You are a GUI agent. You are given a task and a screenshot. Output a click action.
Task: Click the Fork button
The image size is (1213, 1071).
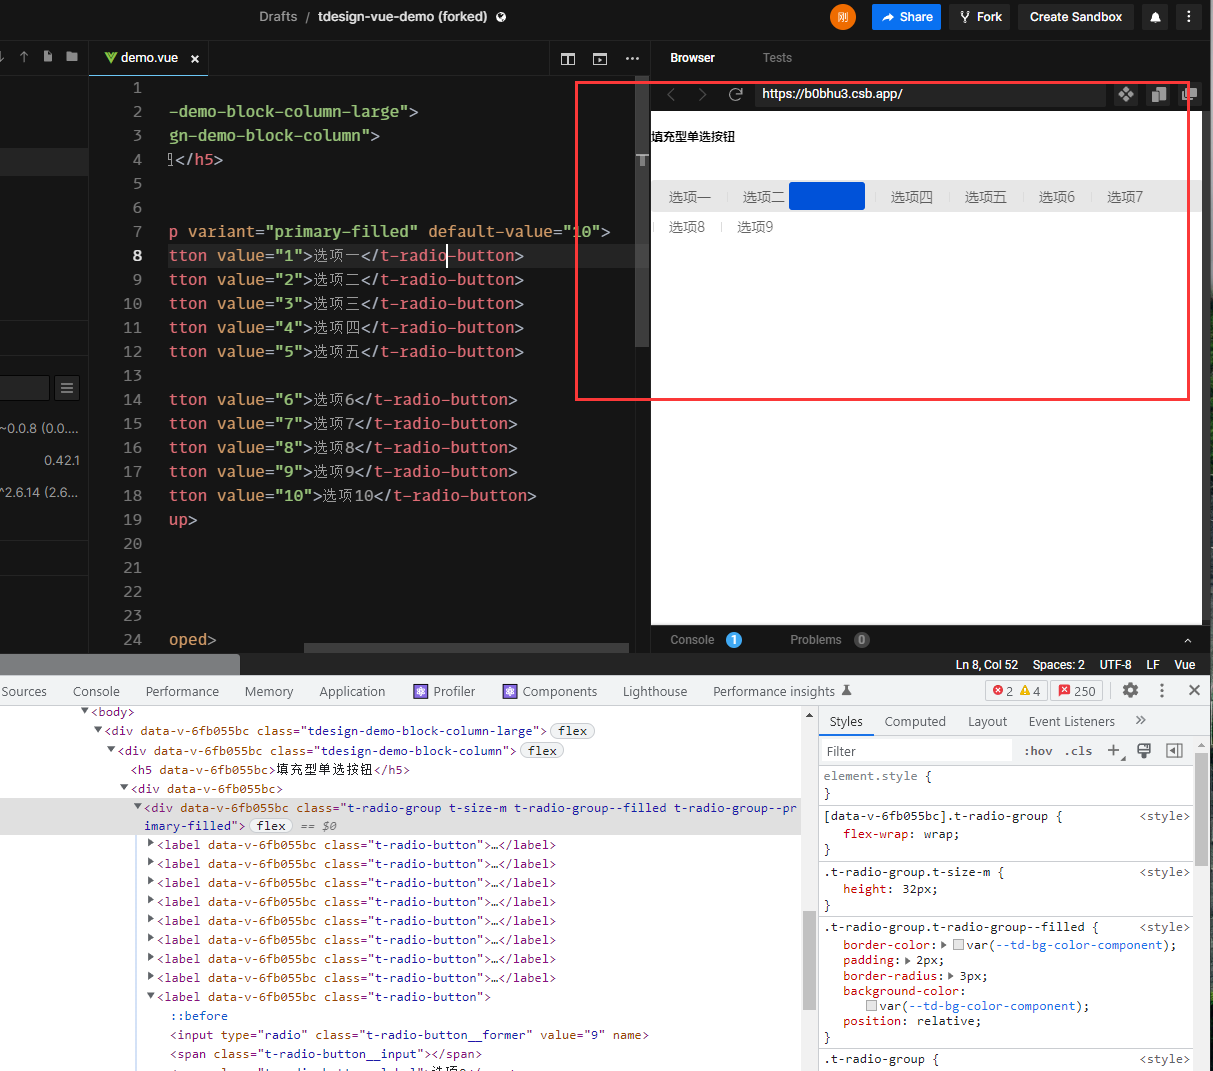979,17
